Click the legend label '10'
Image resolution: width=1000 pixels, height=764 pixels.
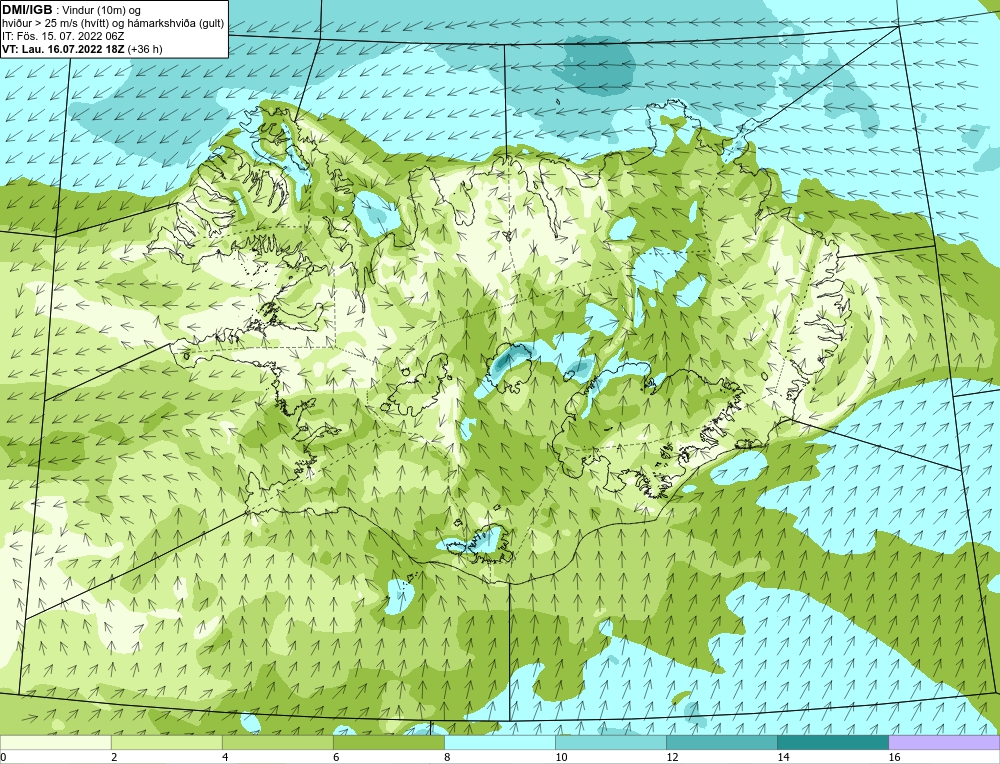561,757
